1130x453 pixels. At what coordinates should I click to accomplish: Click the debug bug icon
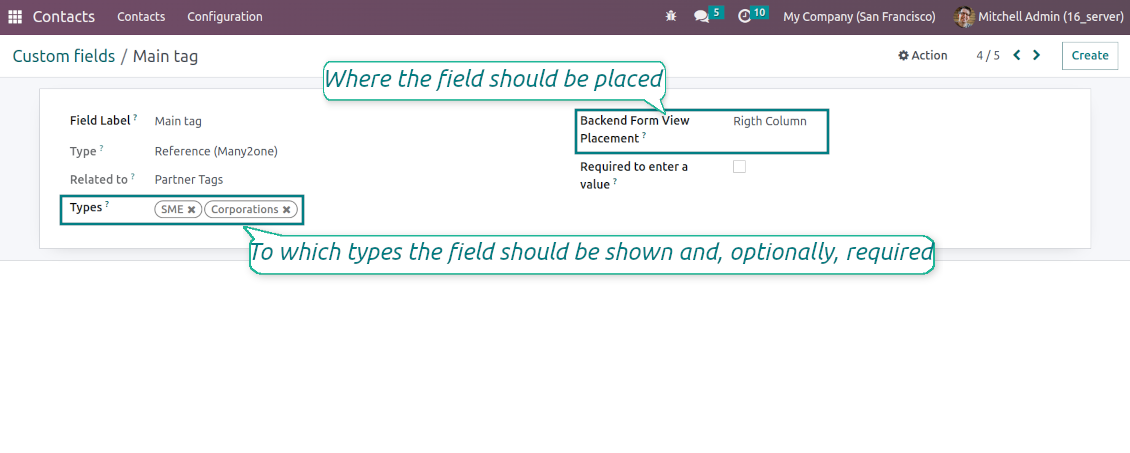[x=670, y=17]
